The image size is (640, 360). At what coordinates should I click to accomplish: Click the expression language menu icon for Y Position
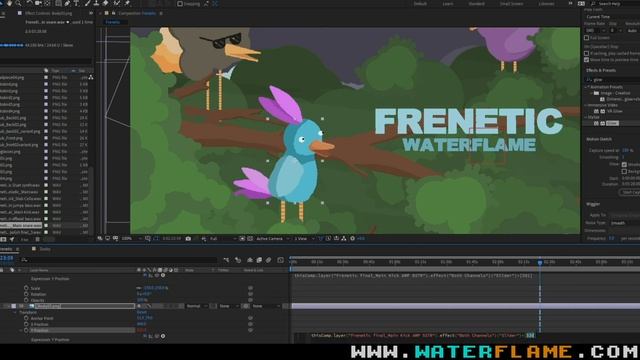(x=163, y=336)
